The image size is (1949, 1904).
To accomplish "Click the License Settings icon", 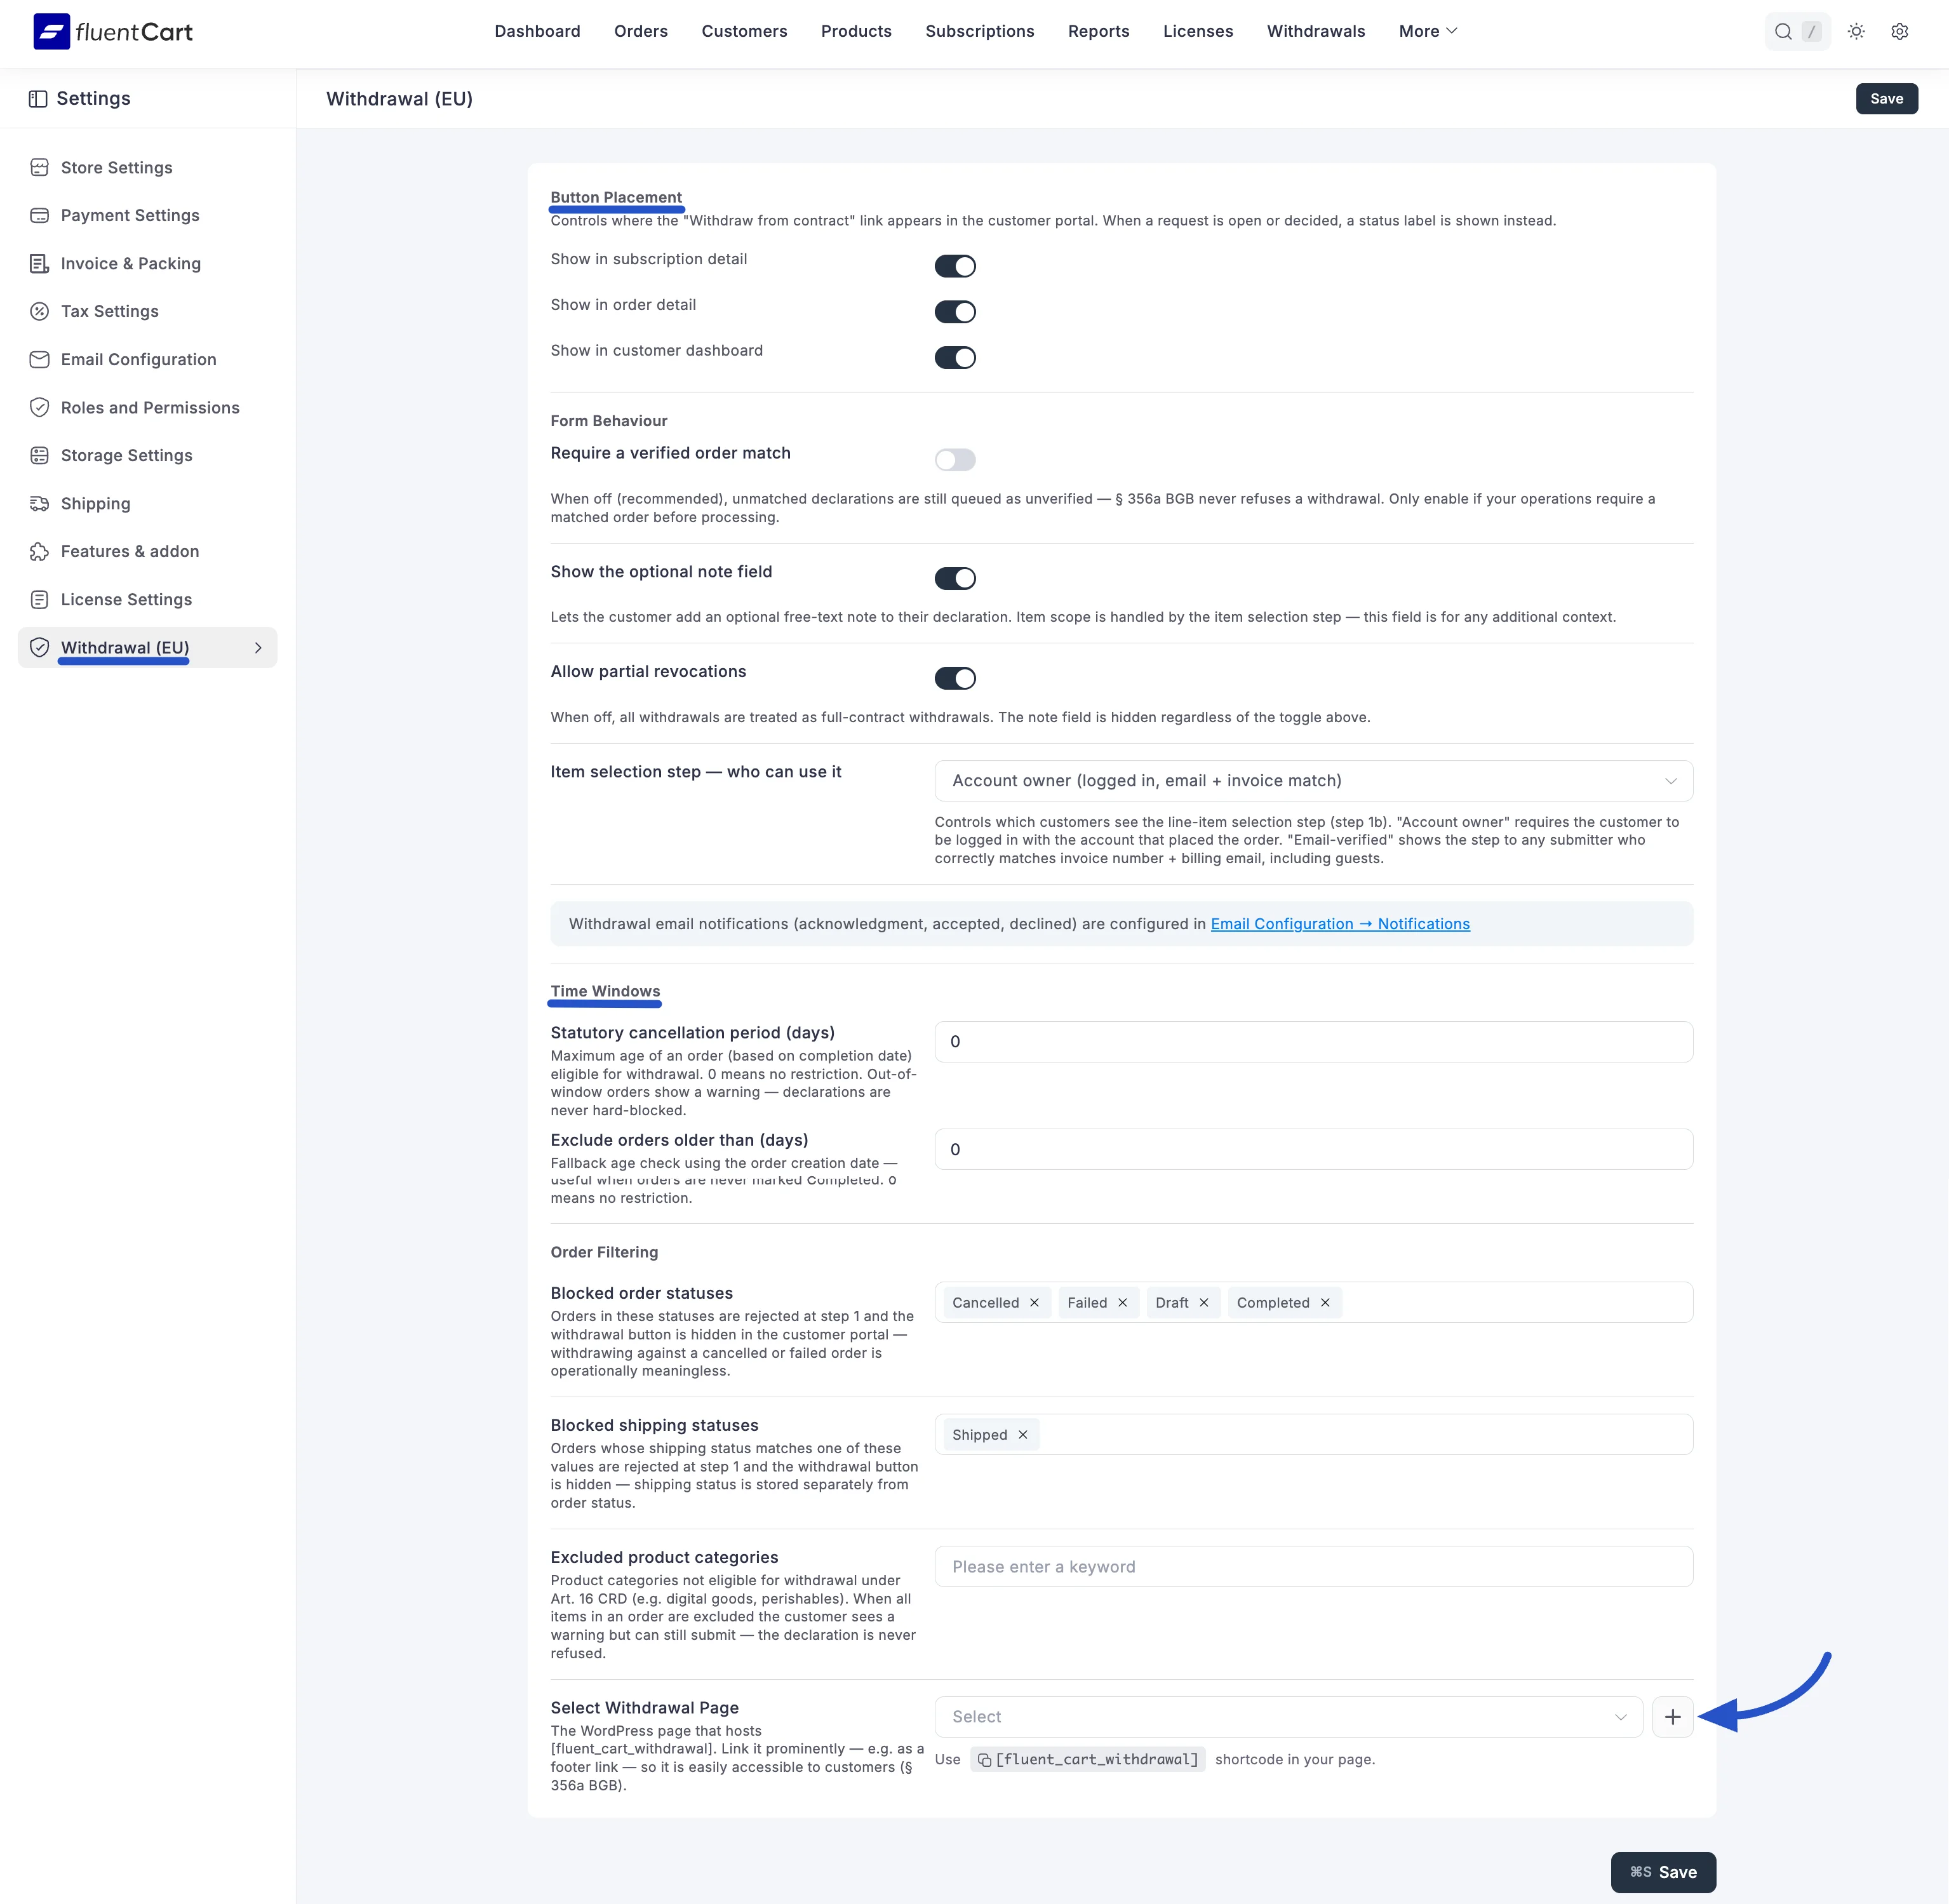I will click(40, 599).
